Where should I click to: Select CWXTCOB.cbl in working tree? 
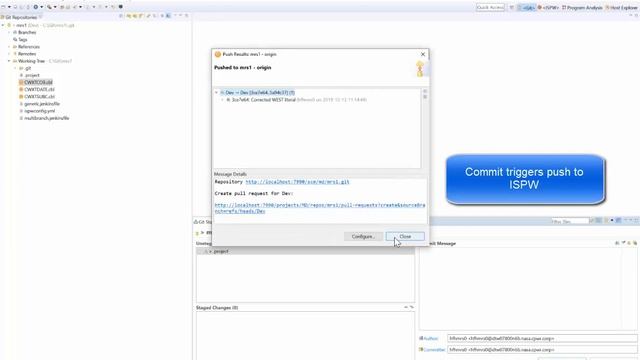tap(38, 82)
